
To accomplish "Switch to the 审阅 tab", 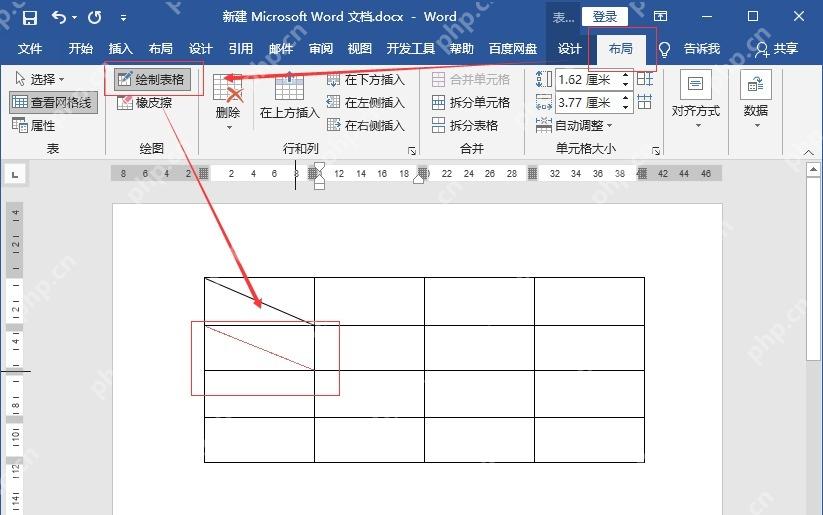I will tap(321, 49).
